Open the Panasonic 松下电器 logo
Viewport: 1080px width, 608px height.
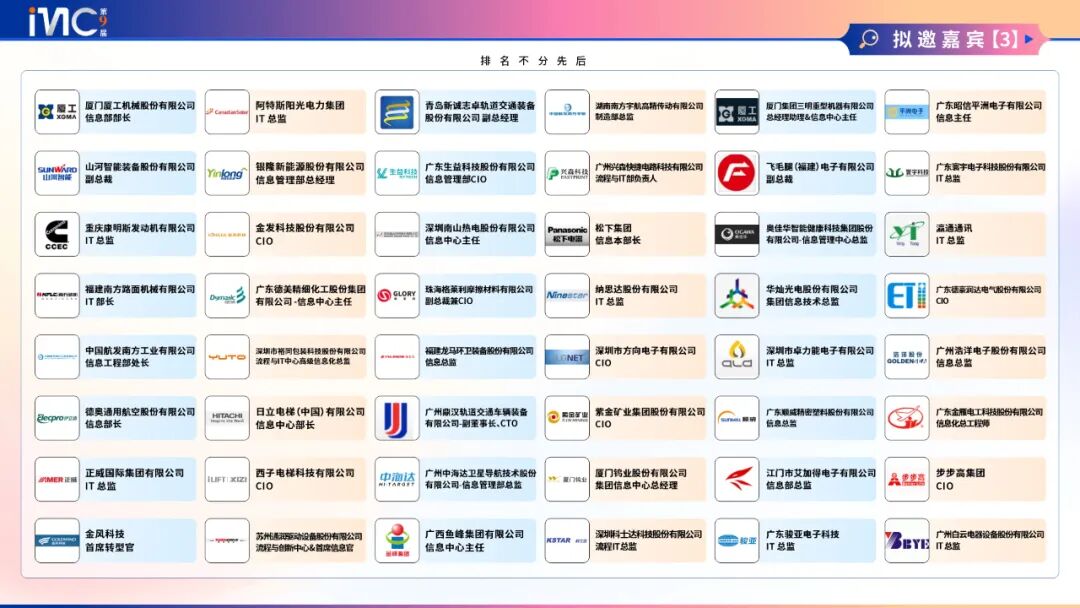[567, 234]
